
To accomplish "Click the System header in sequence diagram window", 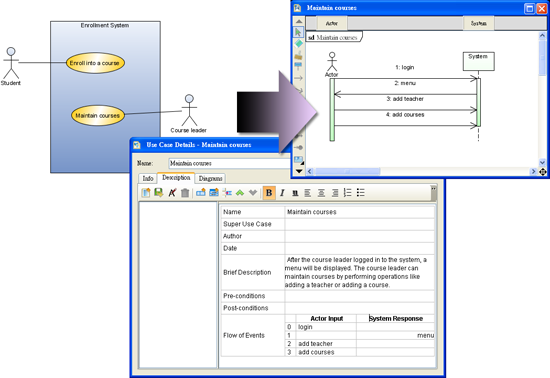I will click(x=478, y=23).
